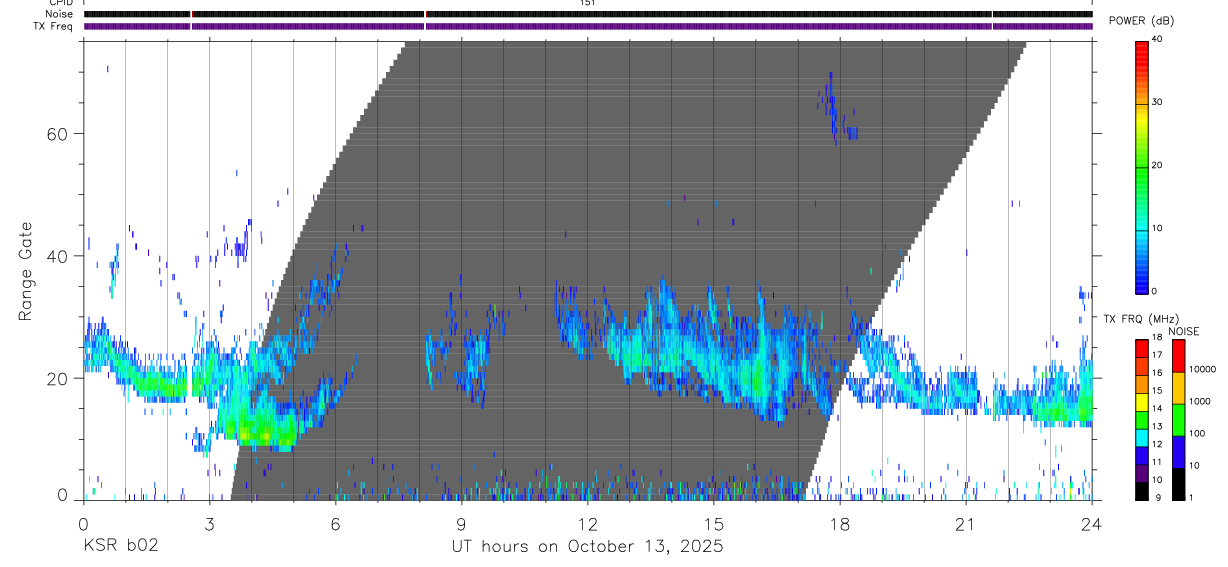Click TX FRQ scale tick label 9
1228x567 pixels.
[1158, 497]
